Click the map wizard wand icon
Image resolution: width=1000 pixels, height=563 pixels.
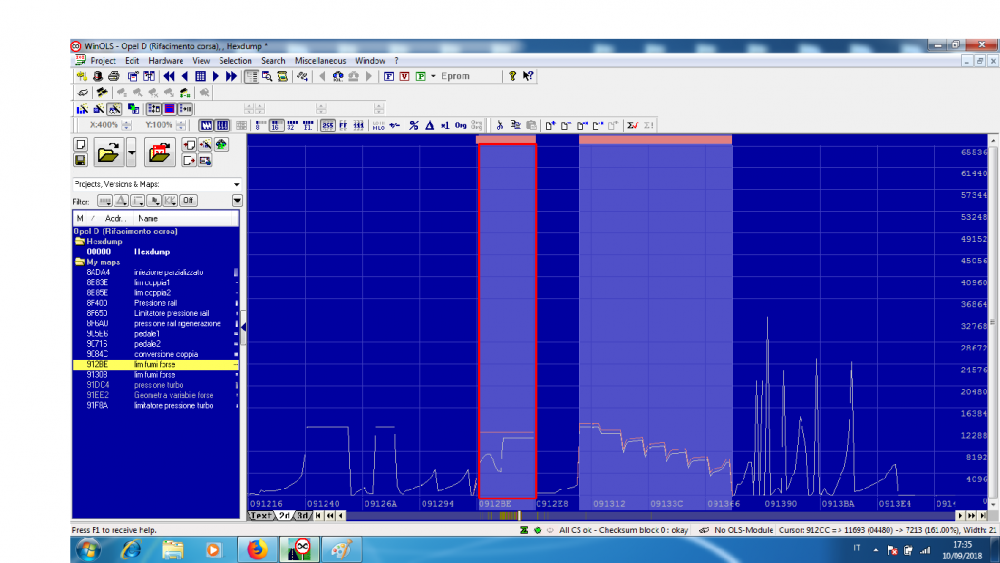(x=205, y=145)
